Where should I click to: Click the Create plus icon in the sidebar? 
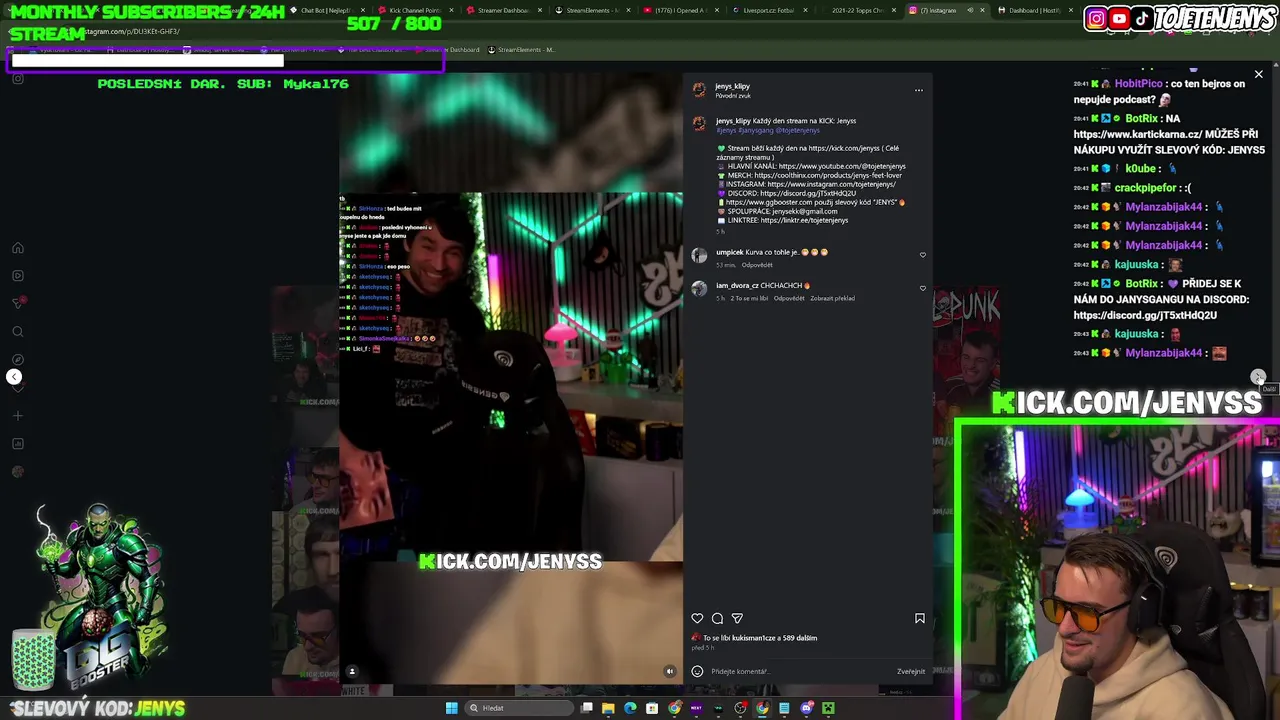pos(18,415)
